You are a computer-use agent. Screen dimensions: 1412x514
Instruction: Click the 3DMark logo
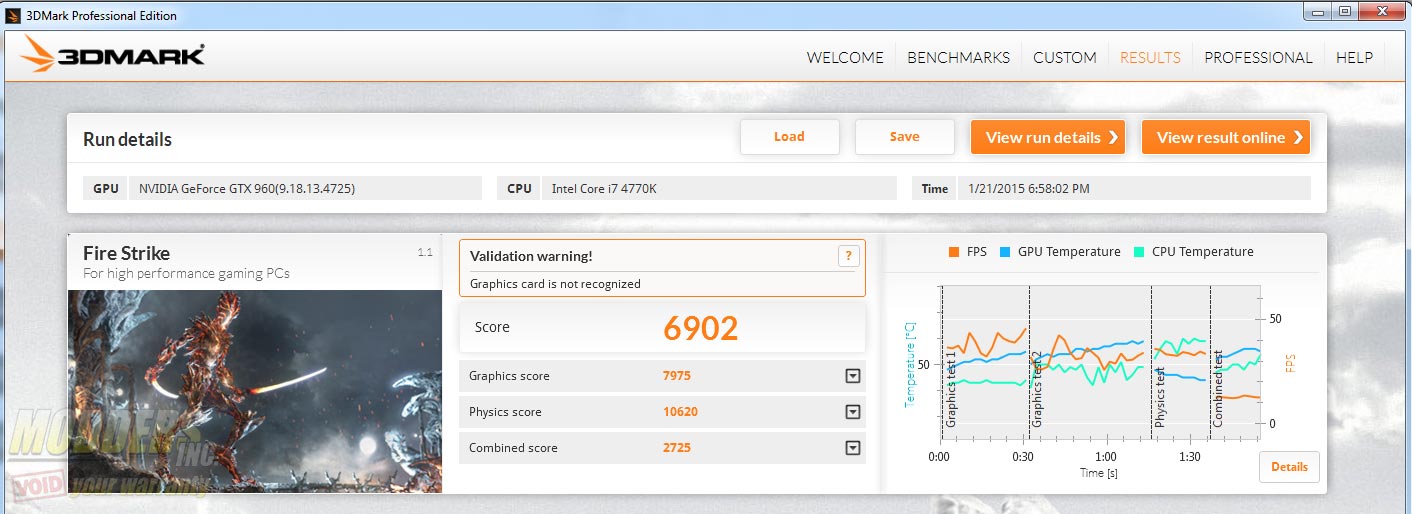tap(112, 55)
